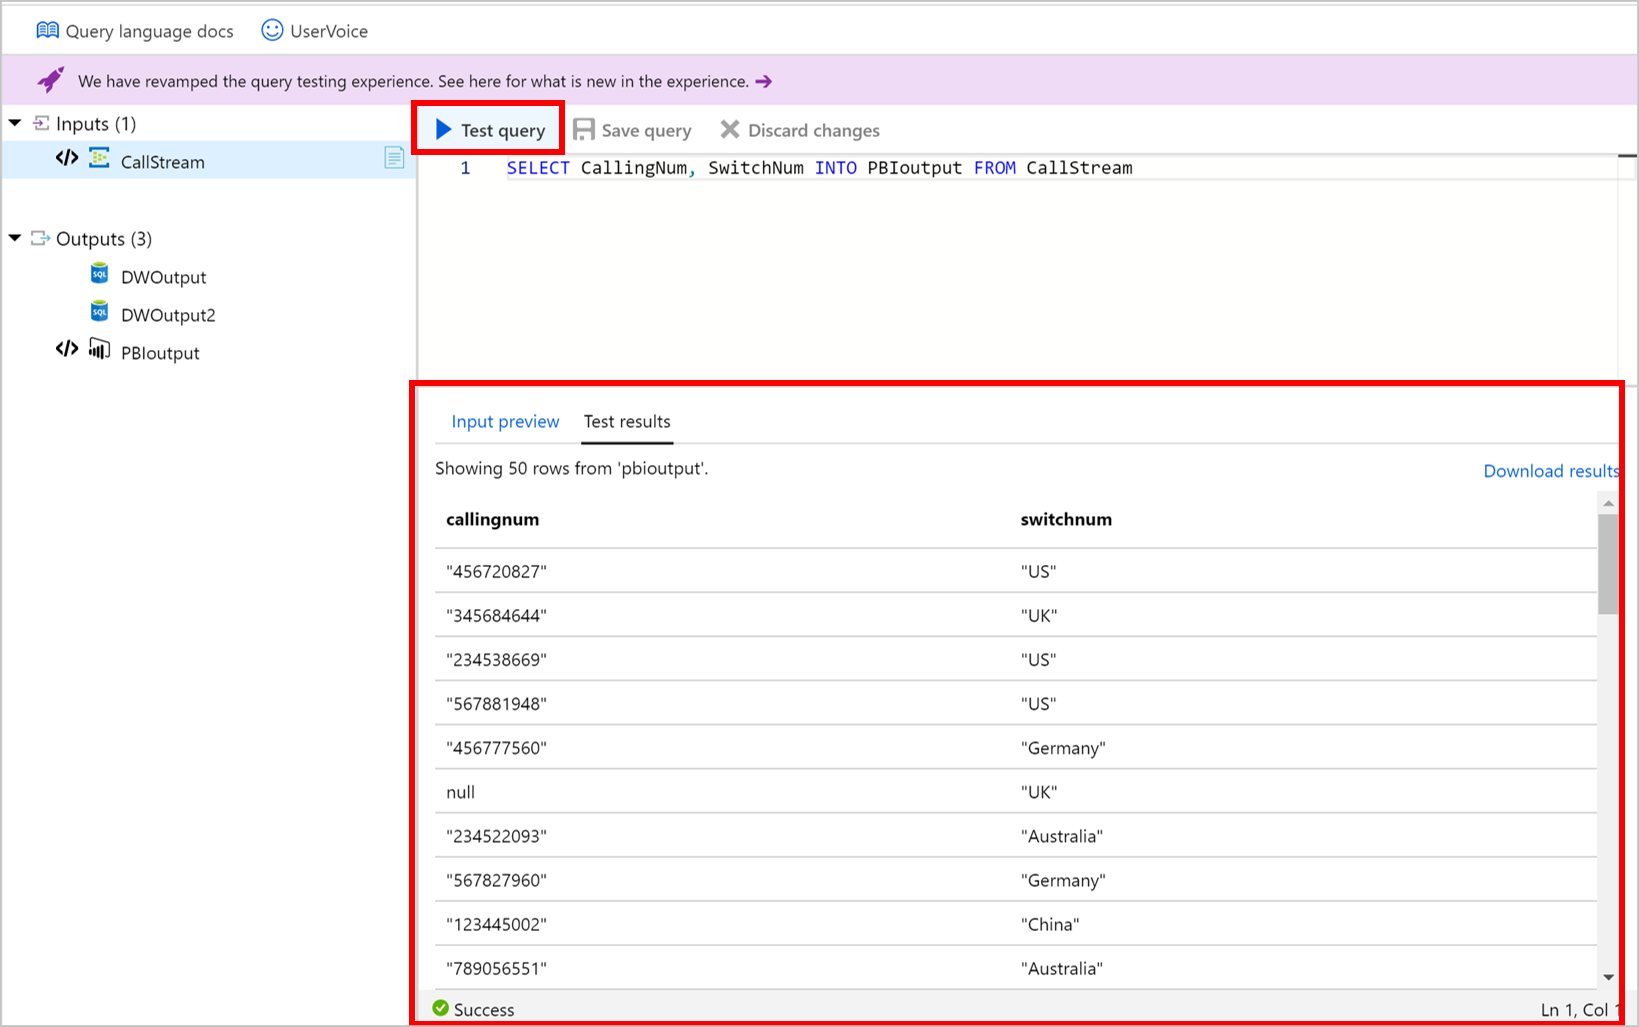Viewport: 1639px width, 1027px height.
Task: Open the what's new announcement arrow link
Action: pos(763,81)
